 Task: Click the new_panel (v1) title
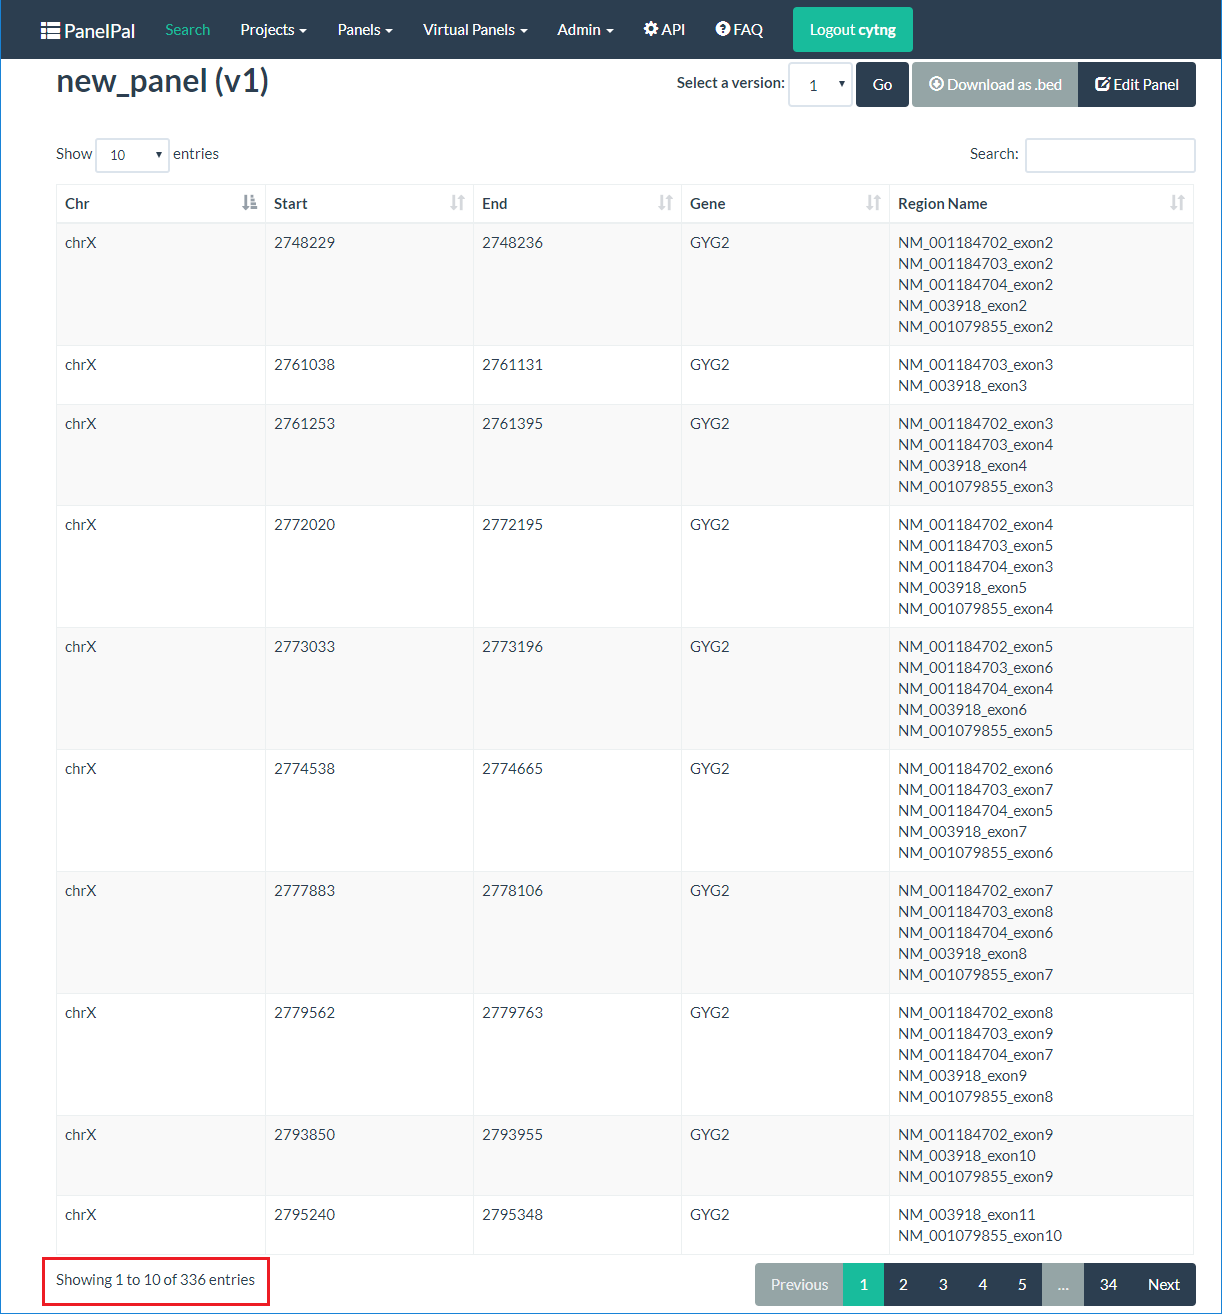click(x=162, y=81)
